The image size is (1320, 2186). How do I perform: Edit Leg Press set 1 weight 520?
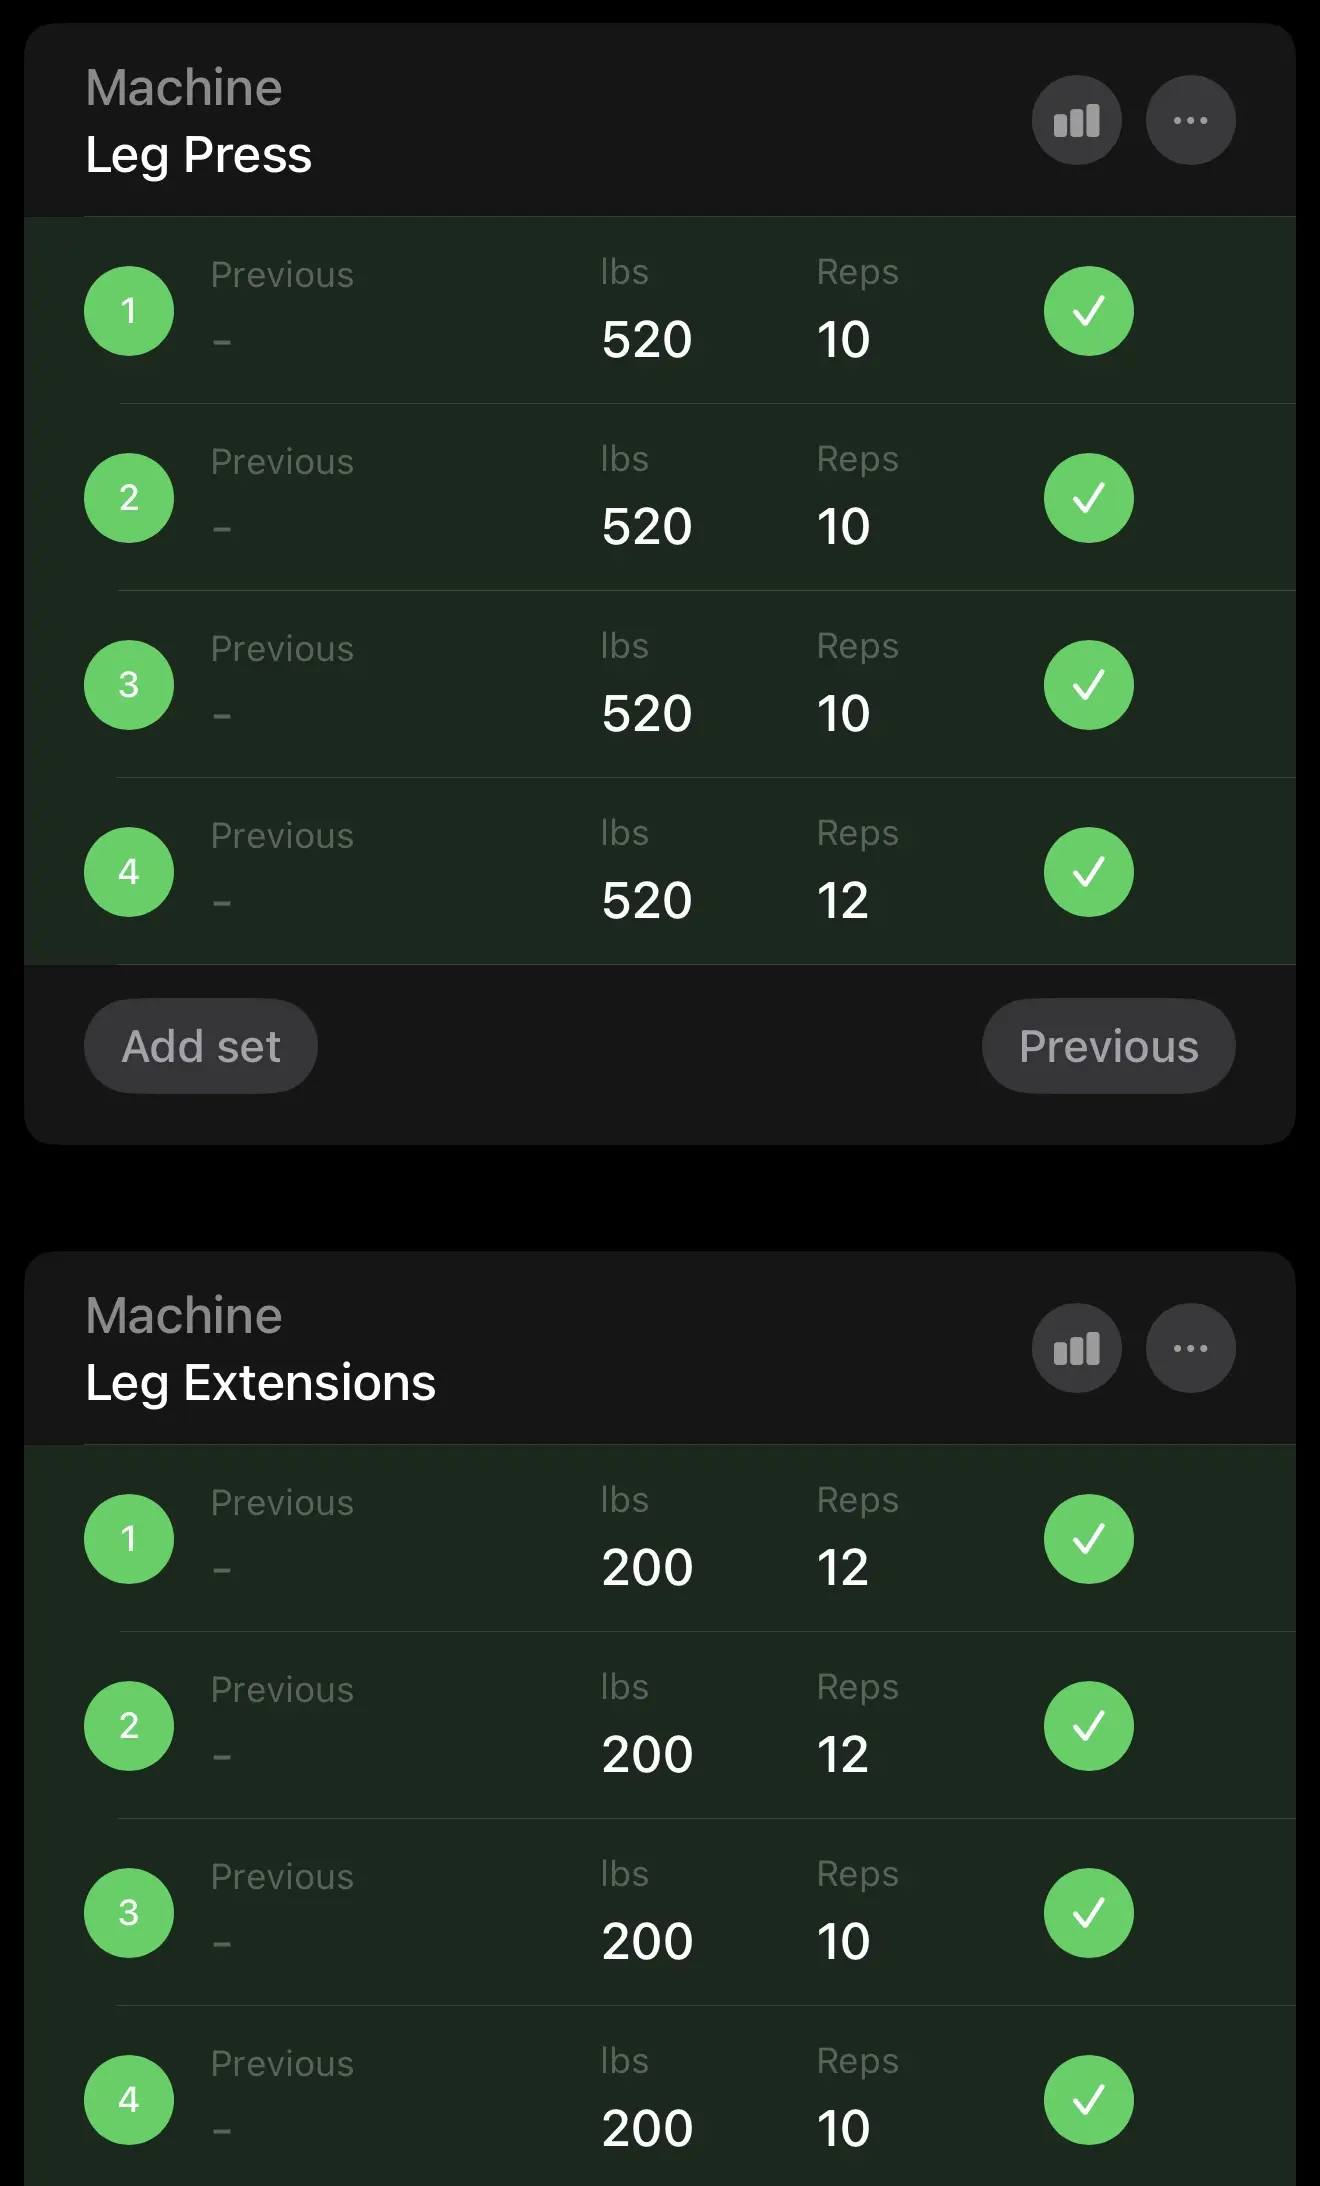tap(647, 340)
